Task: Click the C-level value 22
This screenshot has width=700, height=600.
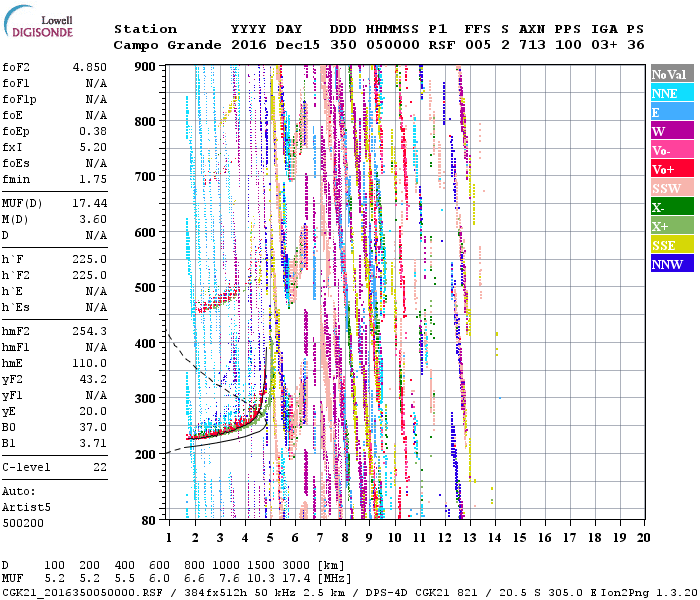Action: 100,467
